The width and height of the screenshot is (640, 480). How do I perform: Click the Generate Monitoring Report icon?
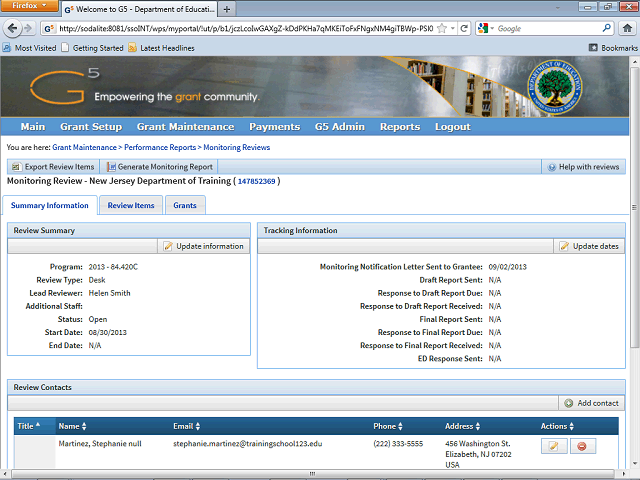pyautogui.click(x=111, y=167)
